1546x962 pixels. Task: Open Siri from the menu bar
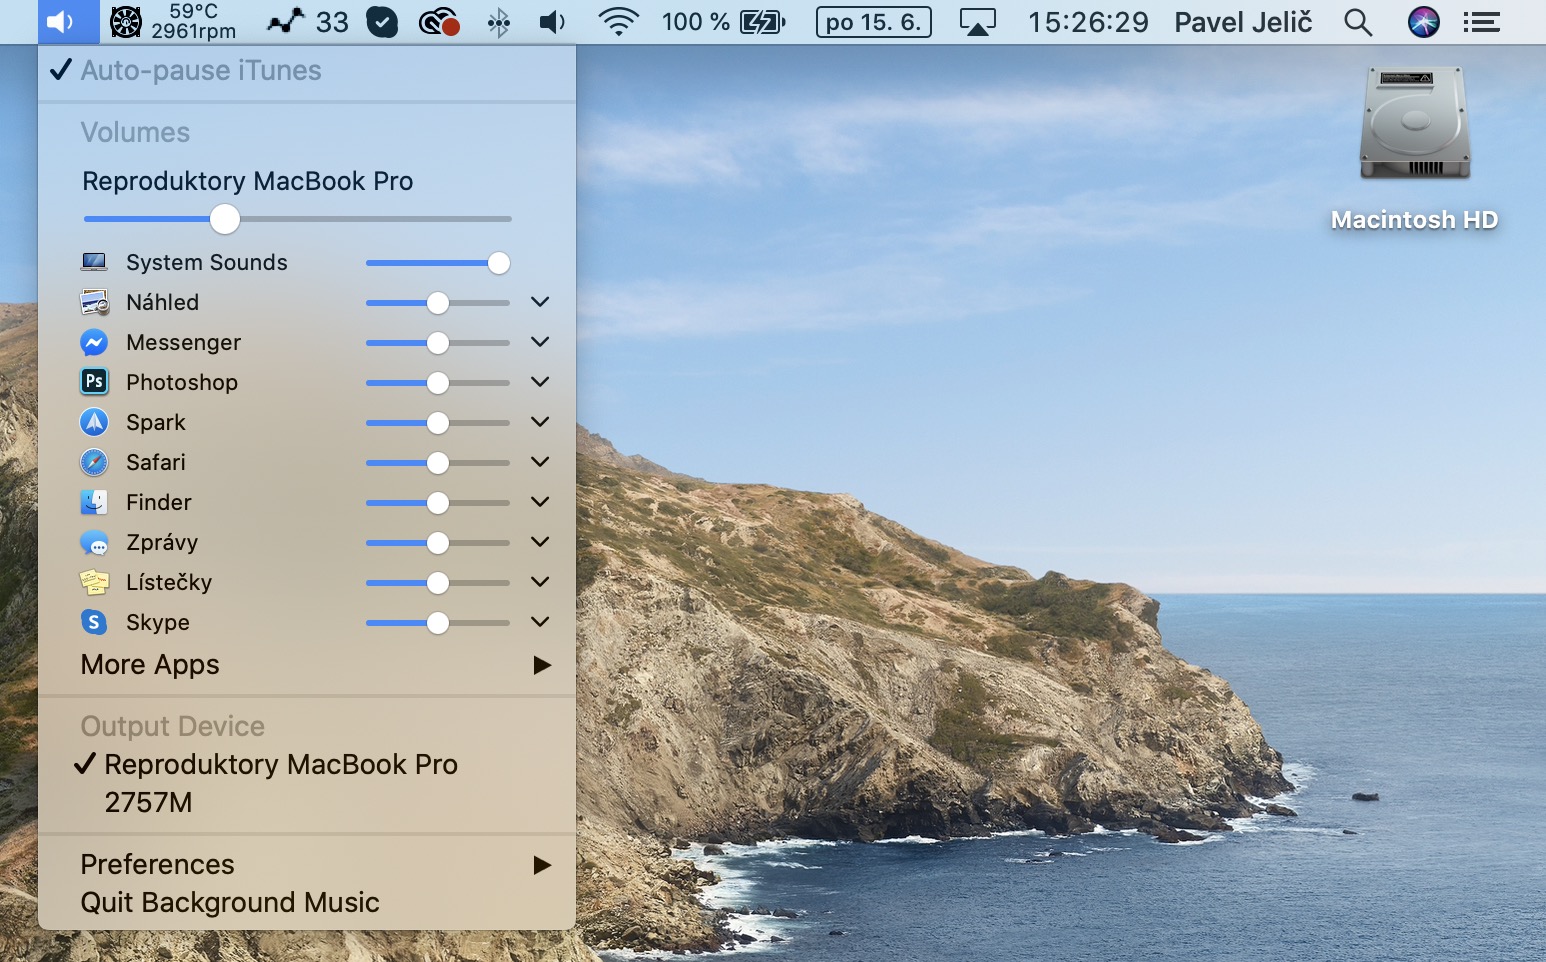click(x=1423, y=21)
